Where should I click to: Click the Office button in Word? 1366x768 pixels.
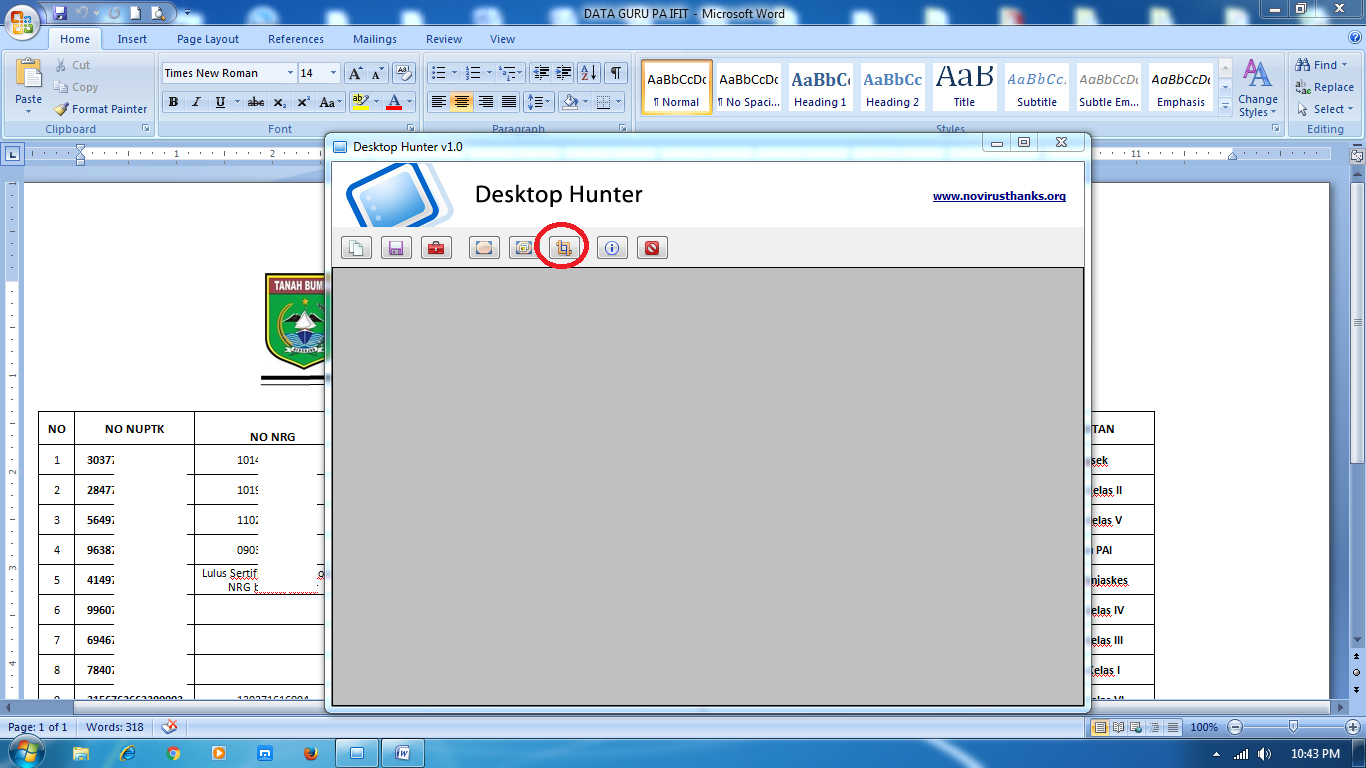click(x=22, y=21)
